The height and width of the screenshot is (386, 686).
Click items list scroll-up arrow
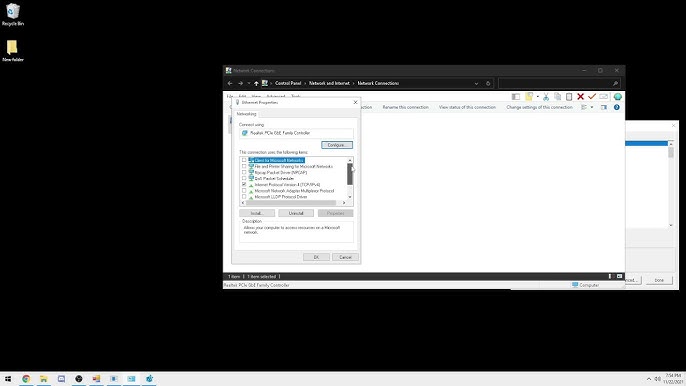[x=350, y=160]
